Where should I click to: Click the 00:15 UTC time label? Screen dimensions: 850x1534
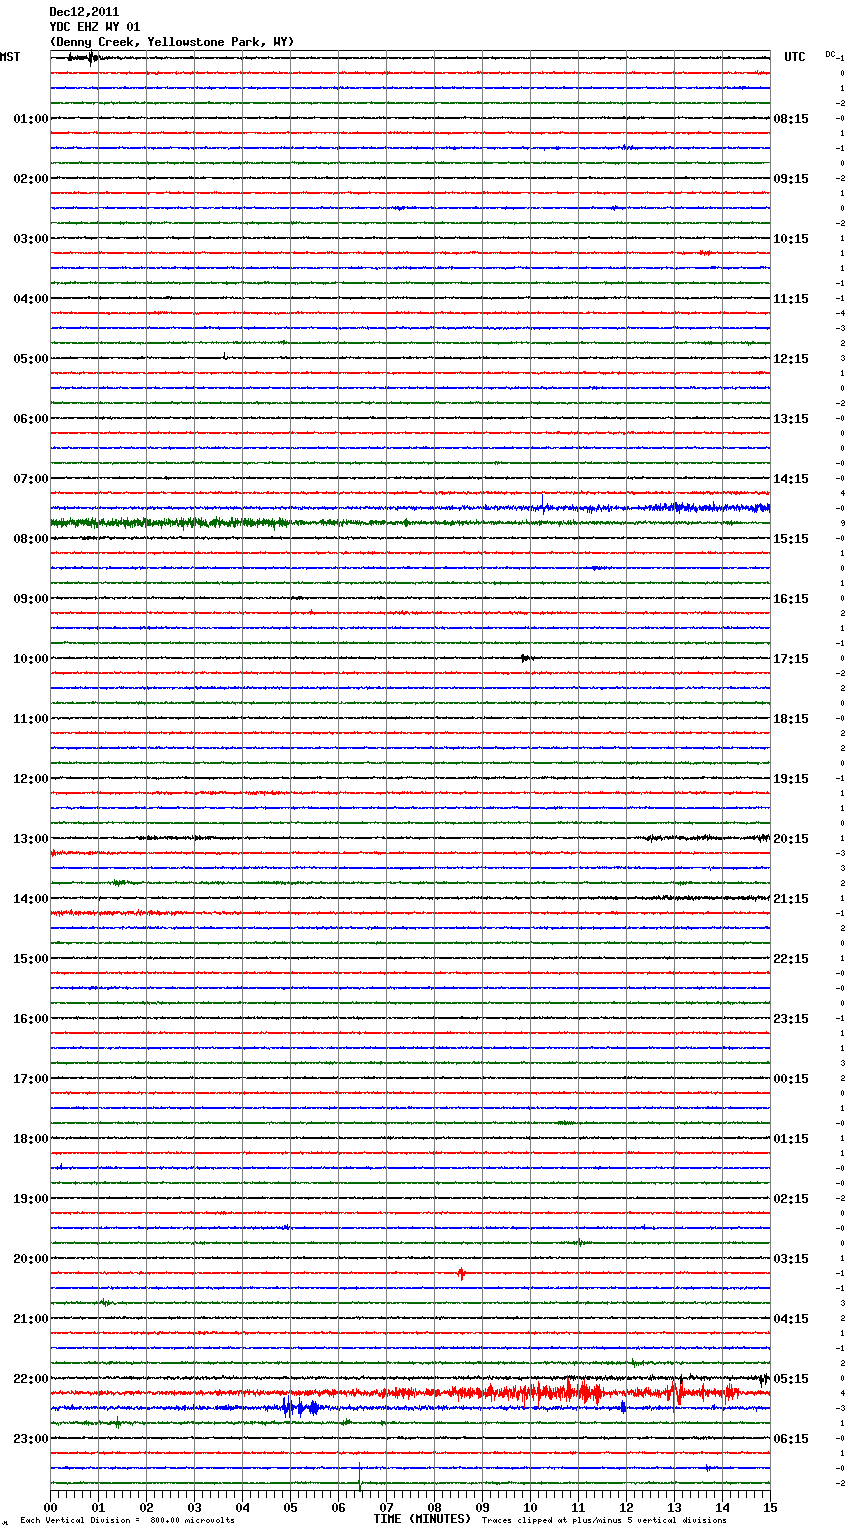(791, 1079)
